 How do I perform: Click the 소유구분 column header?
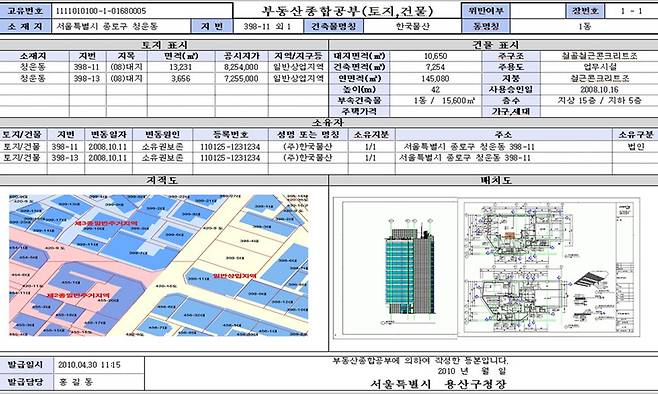(635, 135)
